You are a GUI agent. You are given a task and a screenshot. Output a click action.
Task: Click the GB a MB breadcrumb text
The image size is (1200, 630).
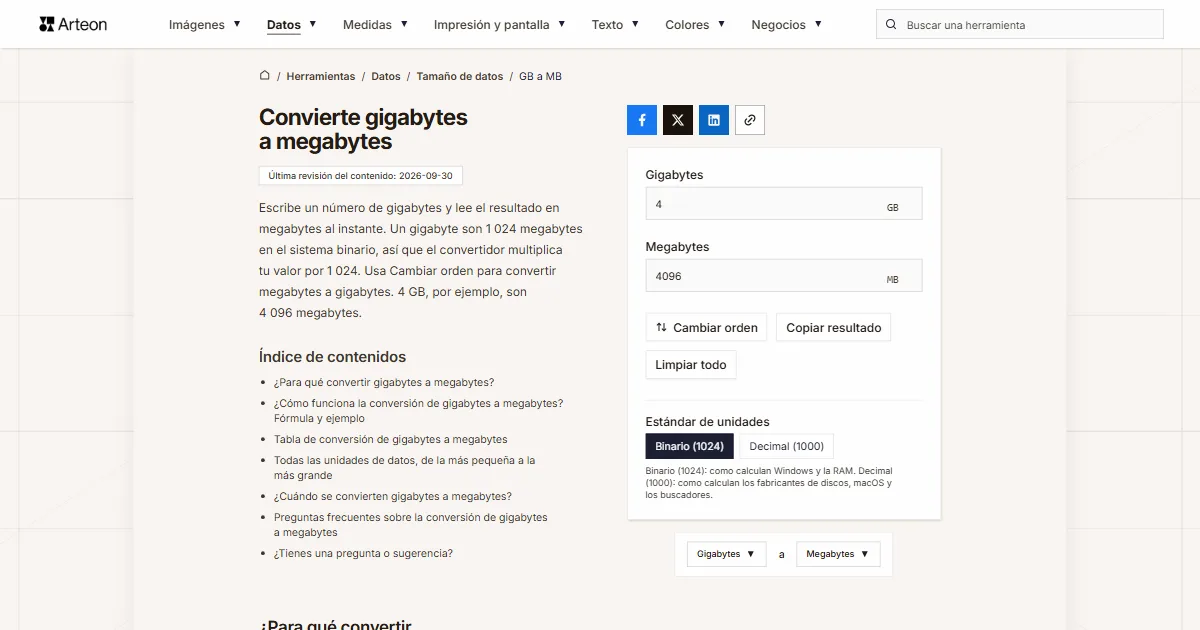tap(540, 76)
